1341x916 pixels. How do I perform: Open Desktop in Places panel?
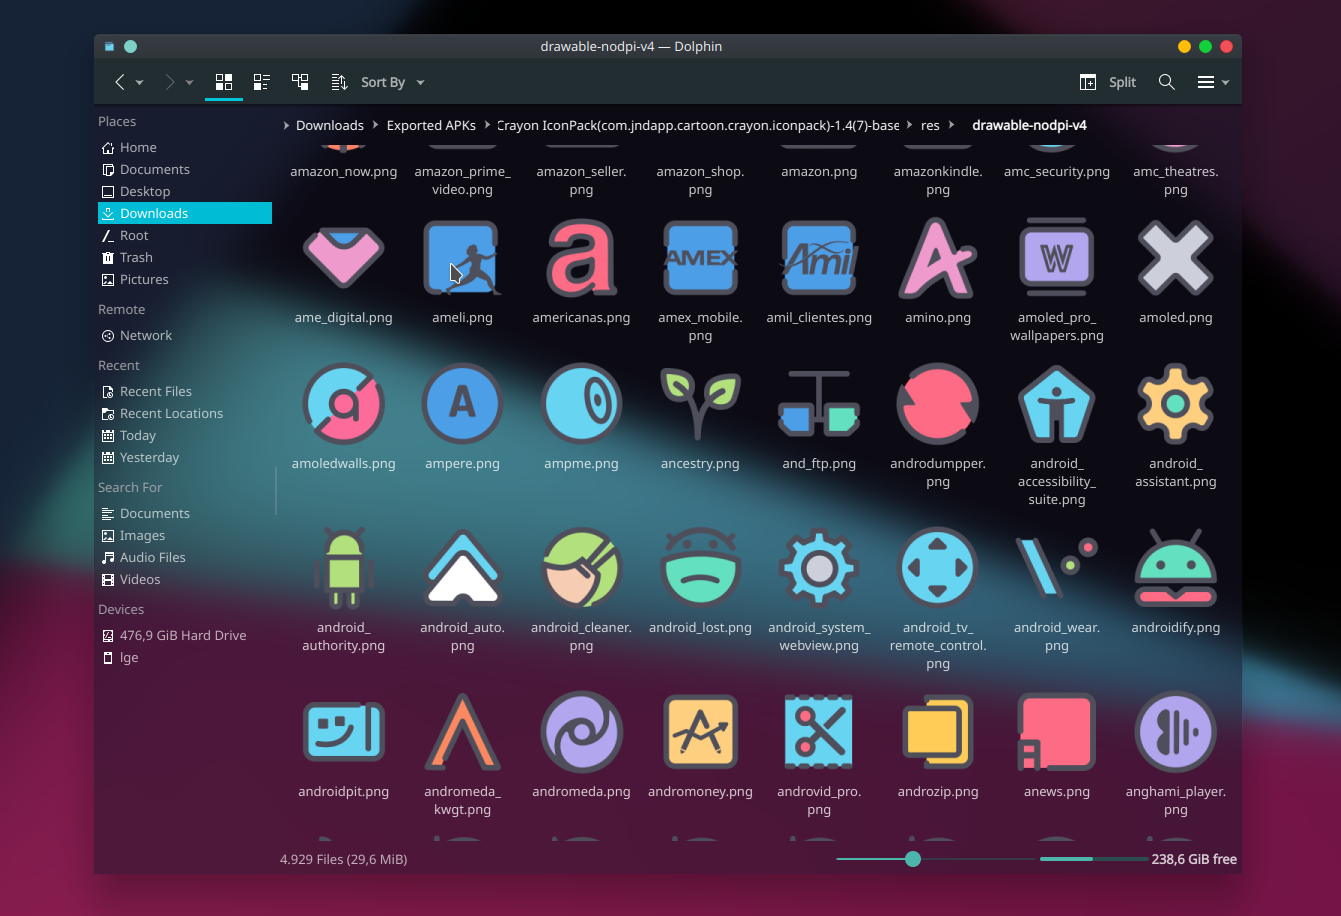[185, 191]
